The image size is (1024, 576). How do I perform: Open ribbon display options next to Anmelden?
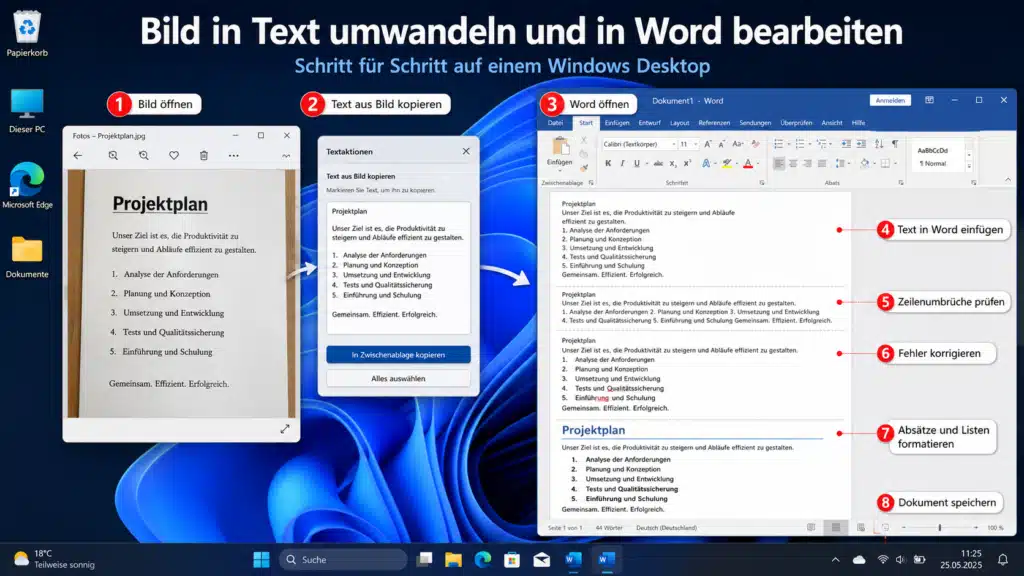point(929,101)
